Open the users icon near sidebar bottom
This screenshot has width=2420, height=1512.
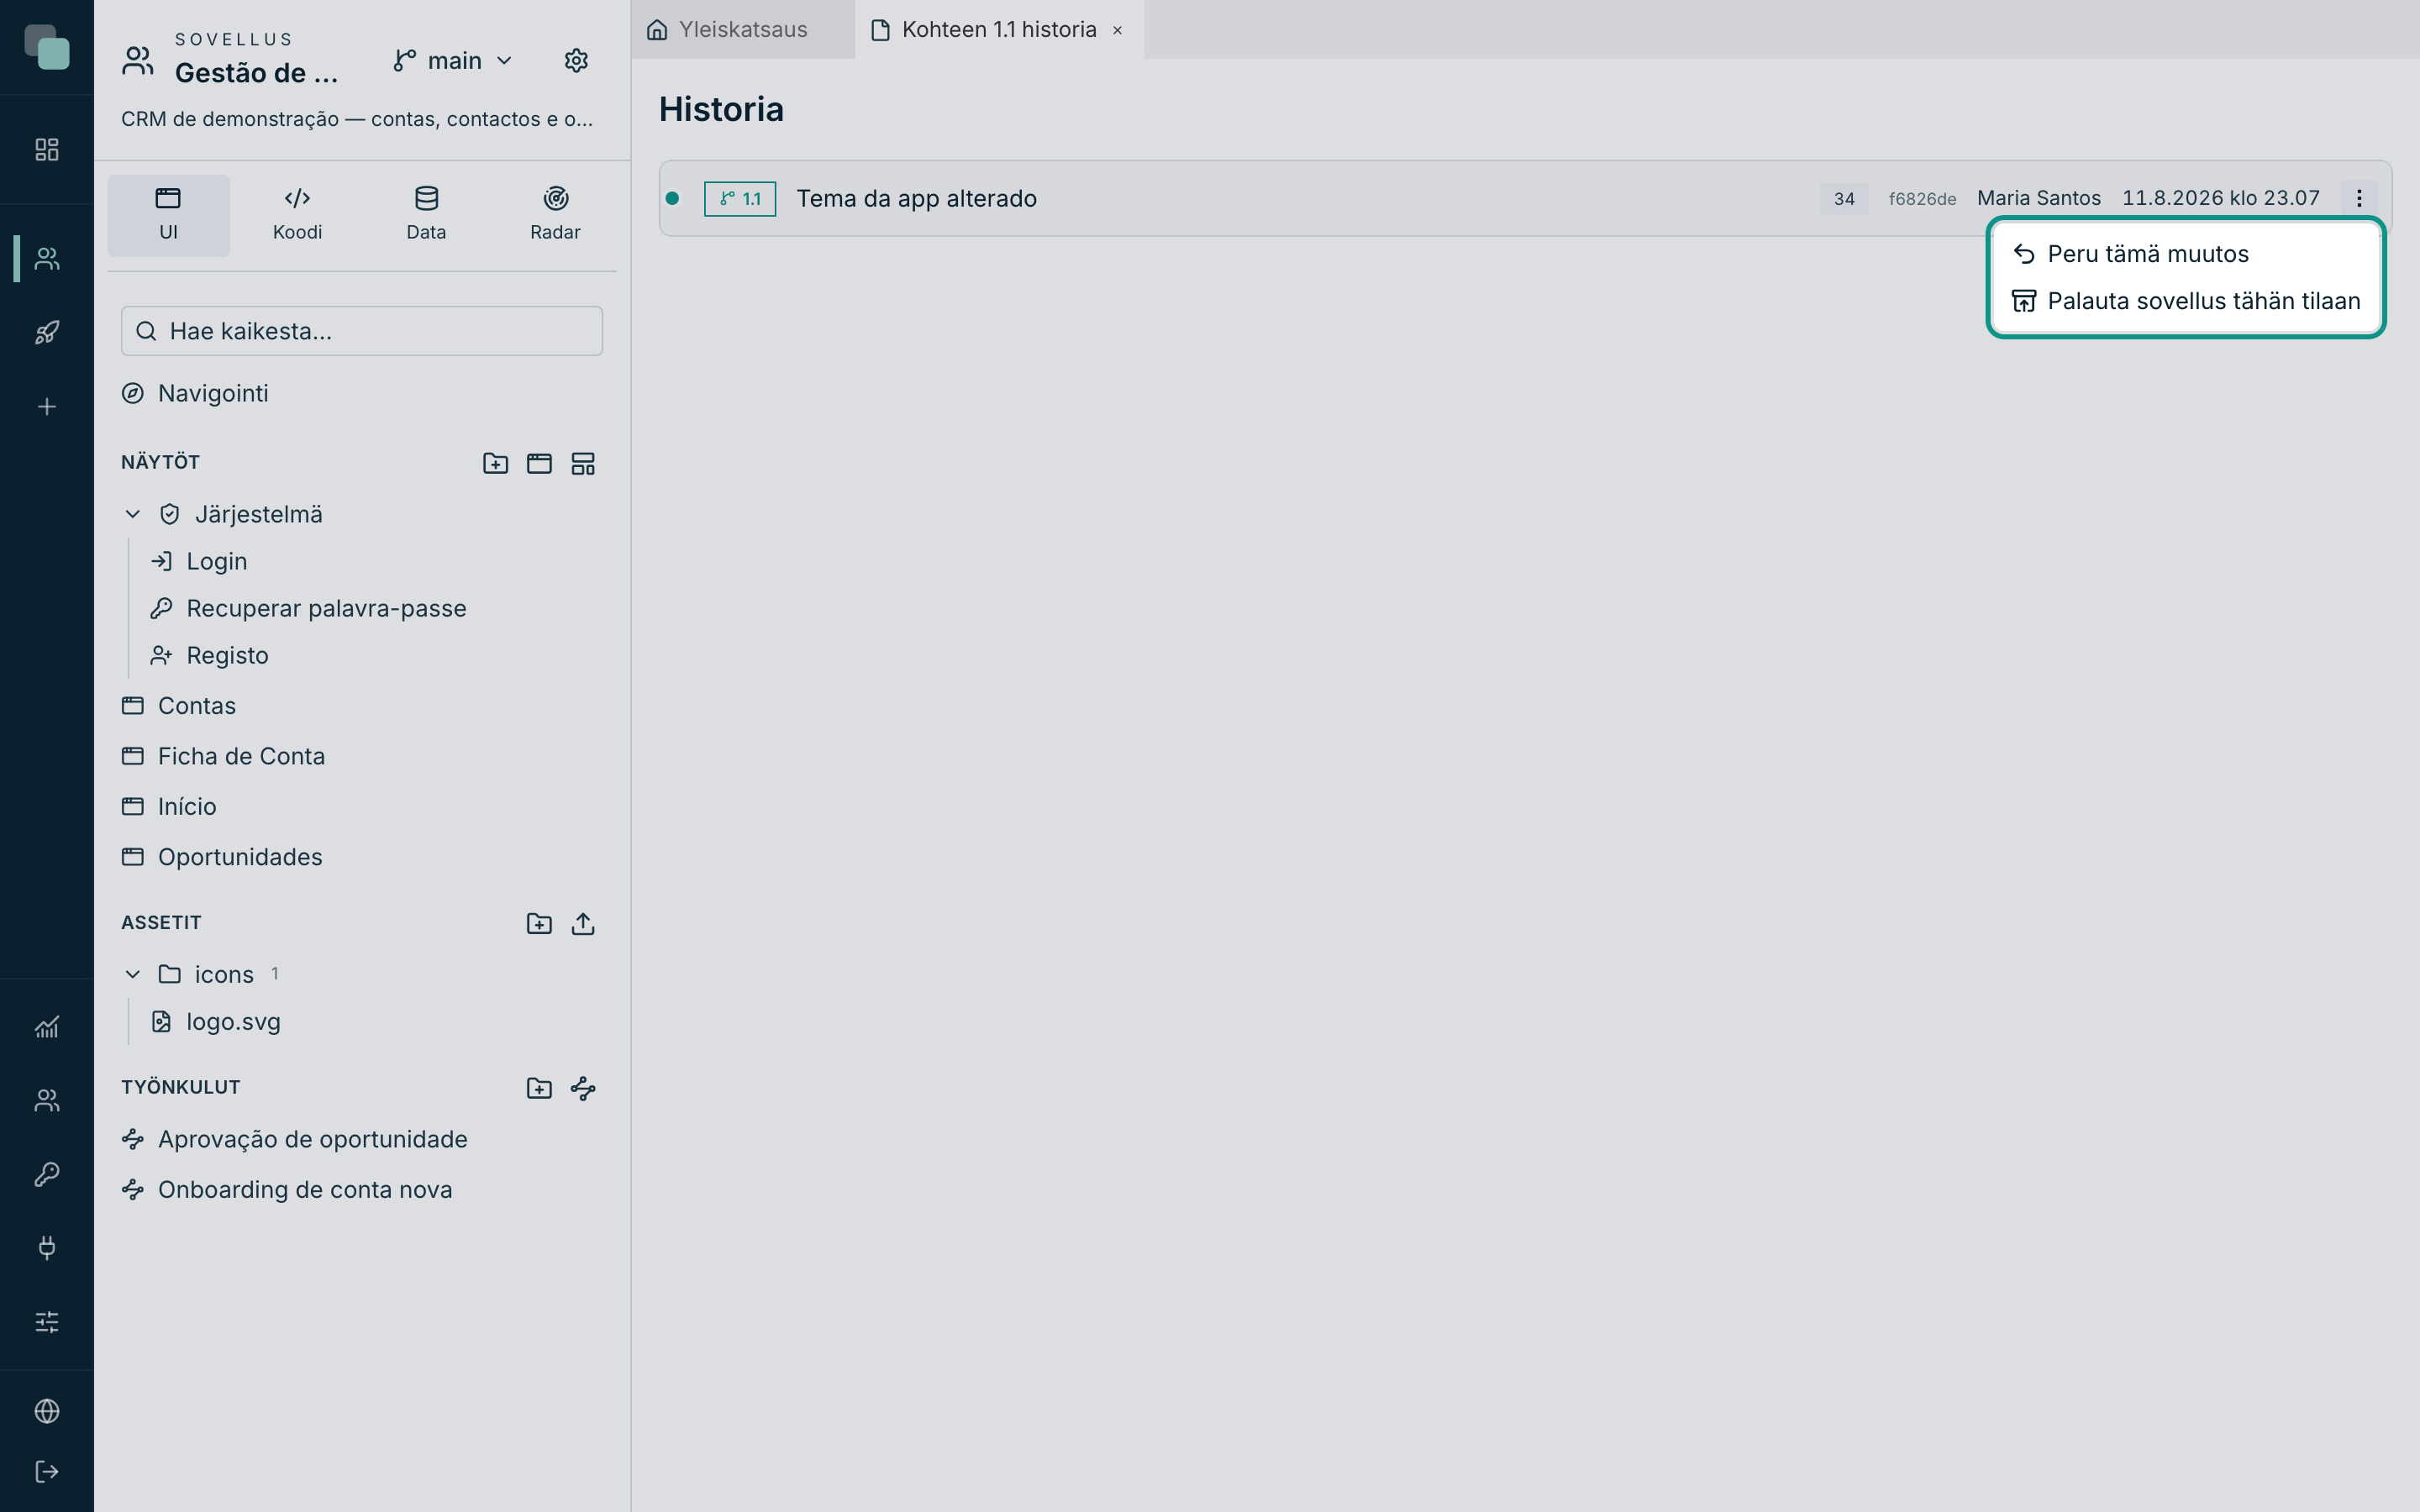point(47,1101)
